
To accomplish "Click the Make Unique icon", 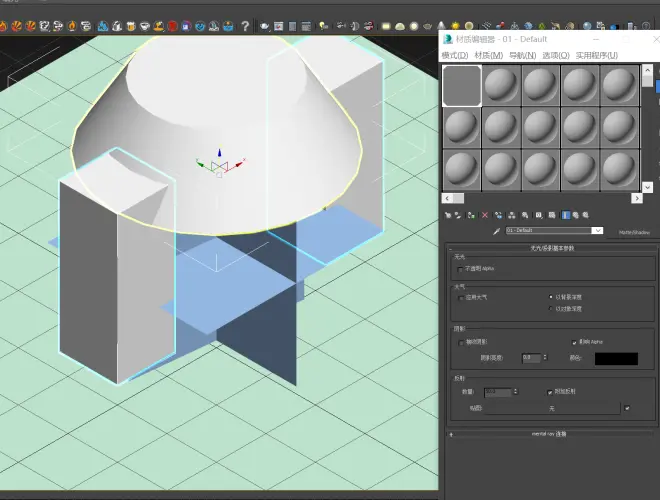I will (x=511, y=215).
